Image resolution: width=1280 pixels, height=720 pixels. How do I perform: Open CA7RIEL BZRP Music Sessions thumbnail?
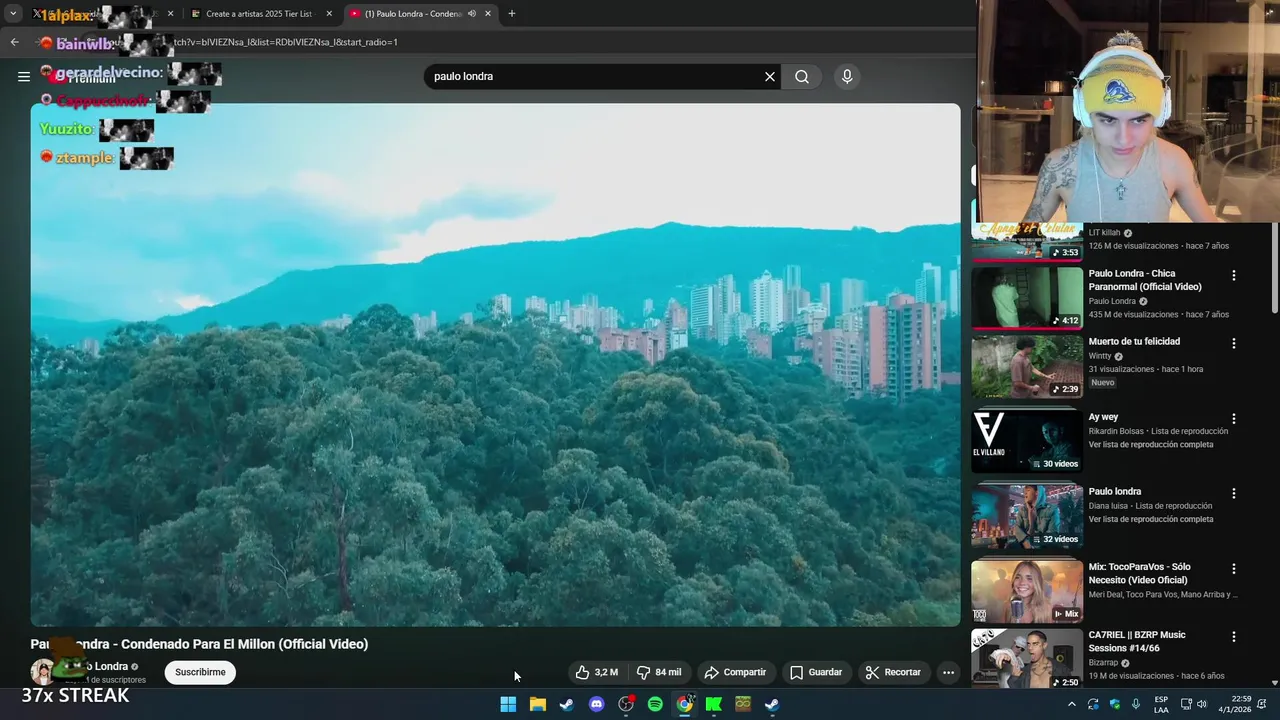tap(1027, 658)
